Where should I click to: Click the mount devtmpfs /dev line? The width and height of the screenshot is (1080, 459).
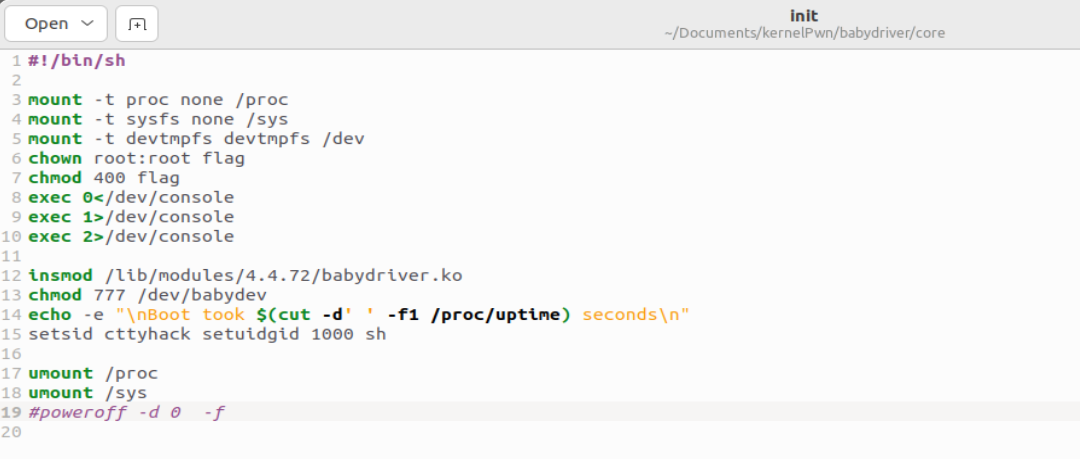click(x=195, y=139)
